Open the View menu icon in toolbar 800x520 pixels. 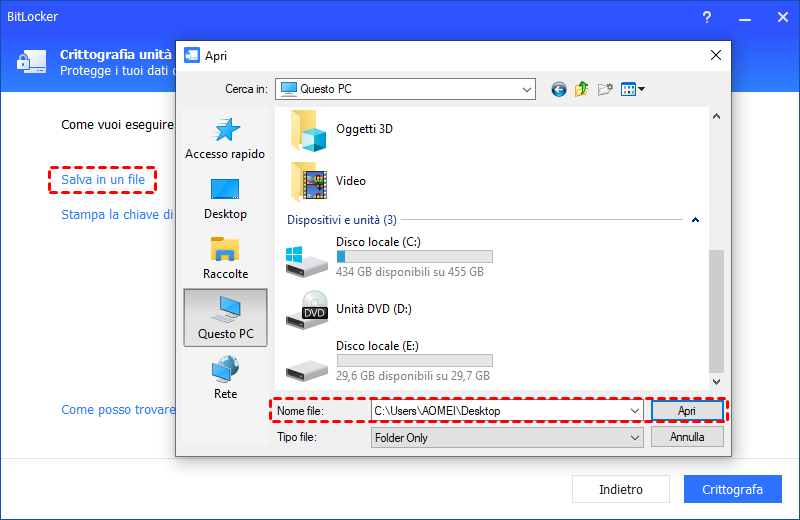pyautogui.click(x=633, y=89)
